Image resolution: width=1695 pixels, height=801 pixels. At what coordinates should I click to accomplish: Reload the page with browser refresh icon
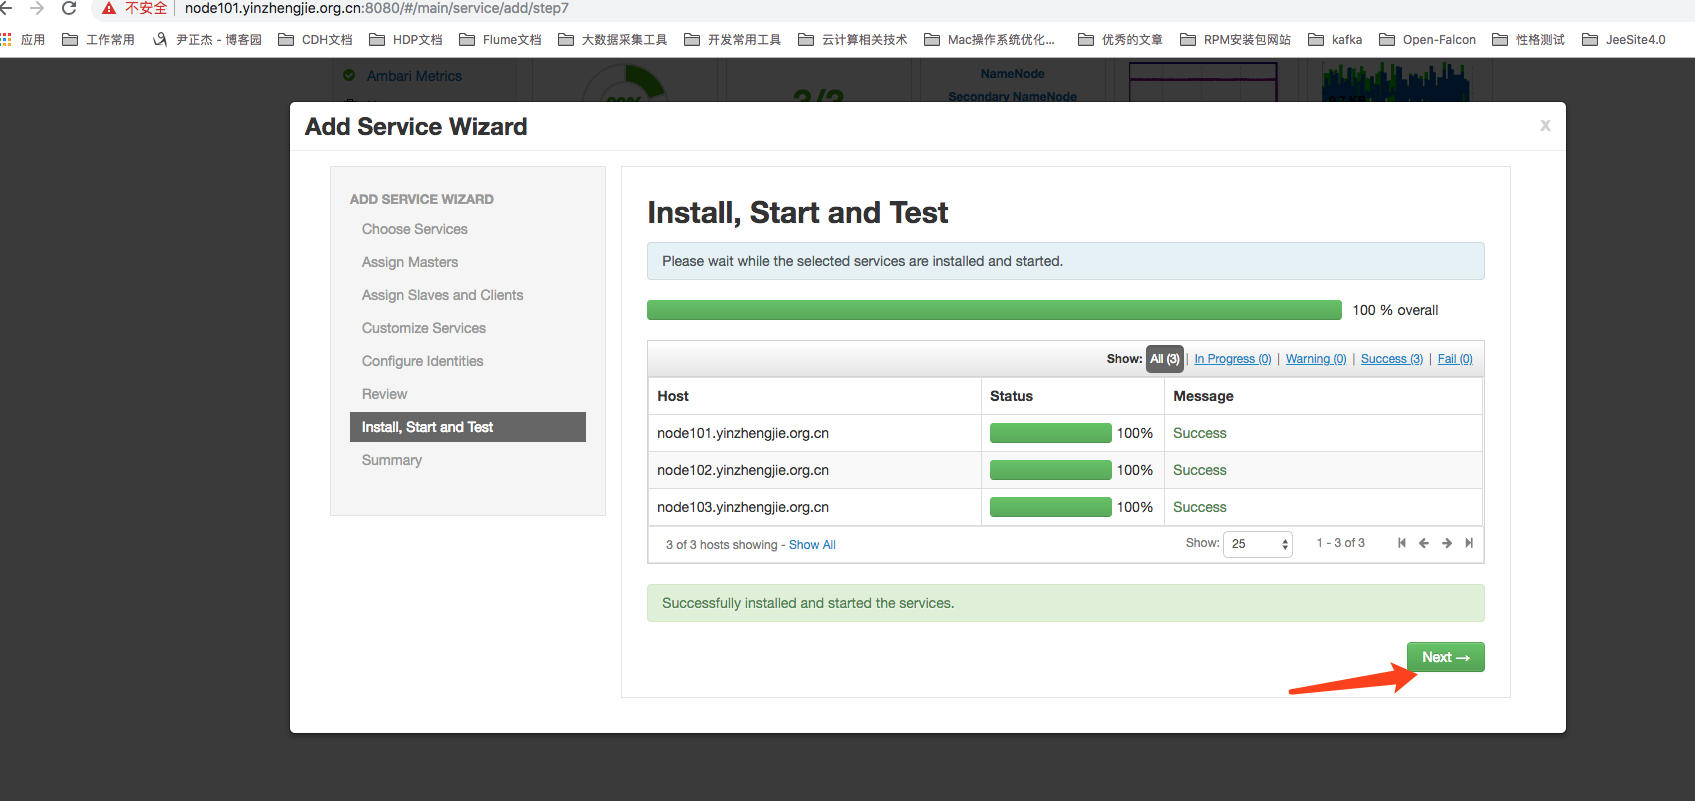(x=69, y=8)
